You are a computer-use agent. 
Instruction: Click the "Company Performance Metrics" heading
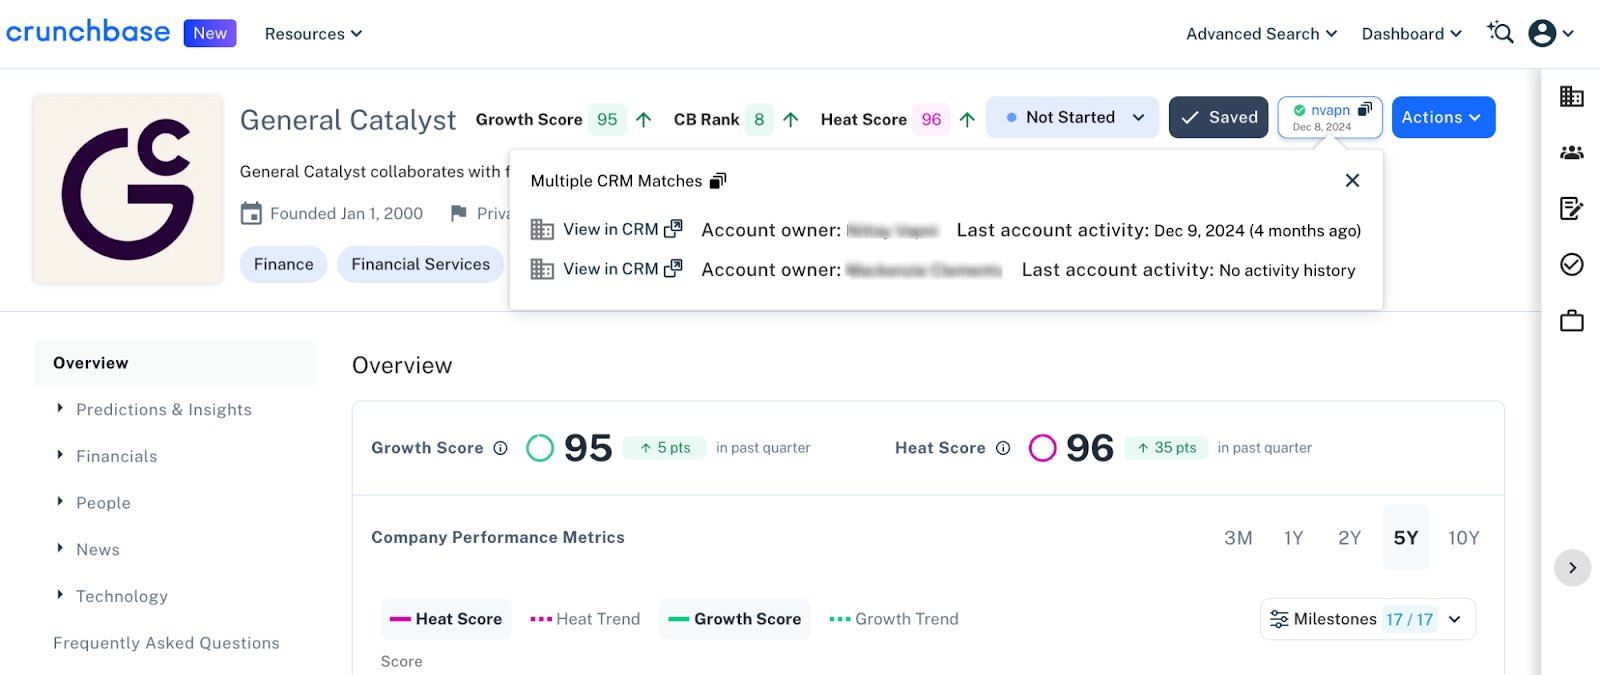(498, 537)
